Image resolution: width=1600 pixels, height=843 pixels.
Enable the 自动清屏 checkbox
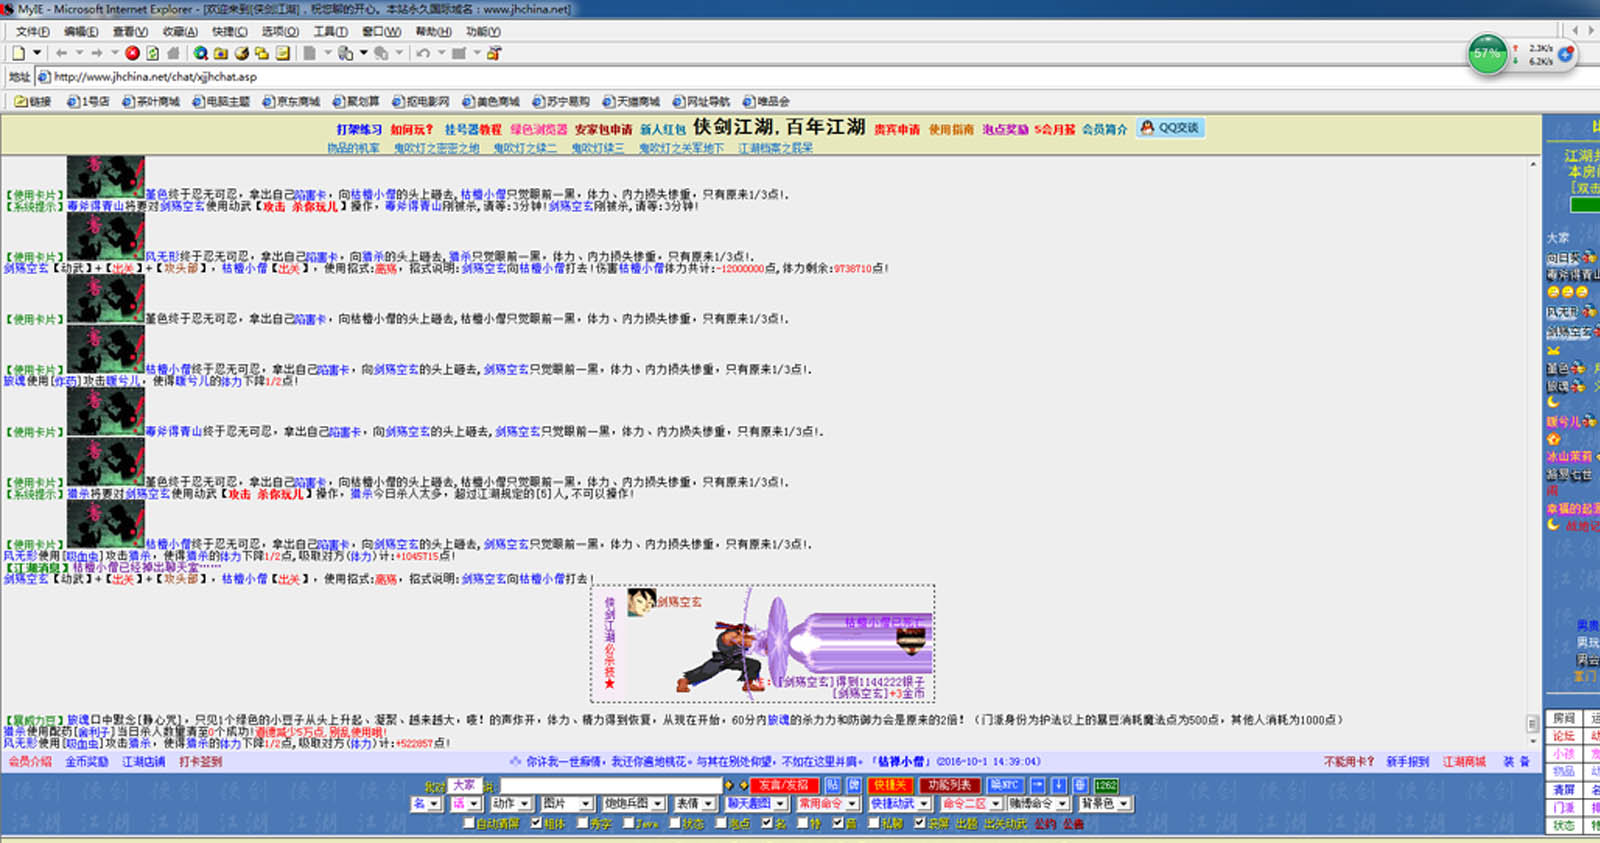click(x=469, y=824)
